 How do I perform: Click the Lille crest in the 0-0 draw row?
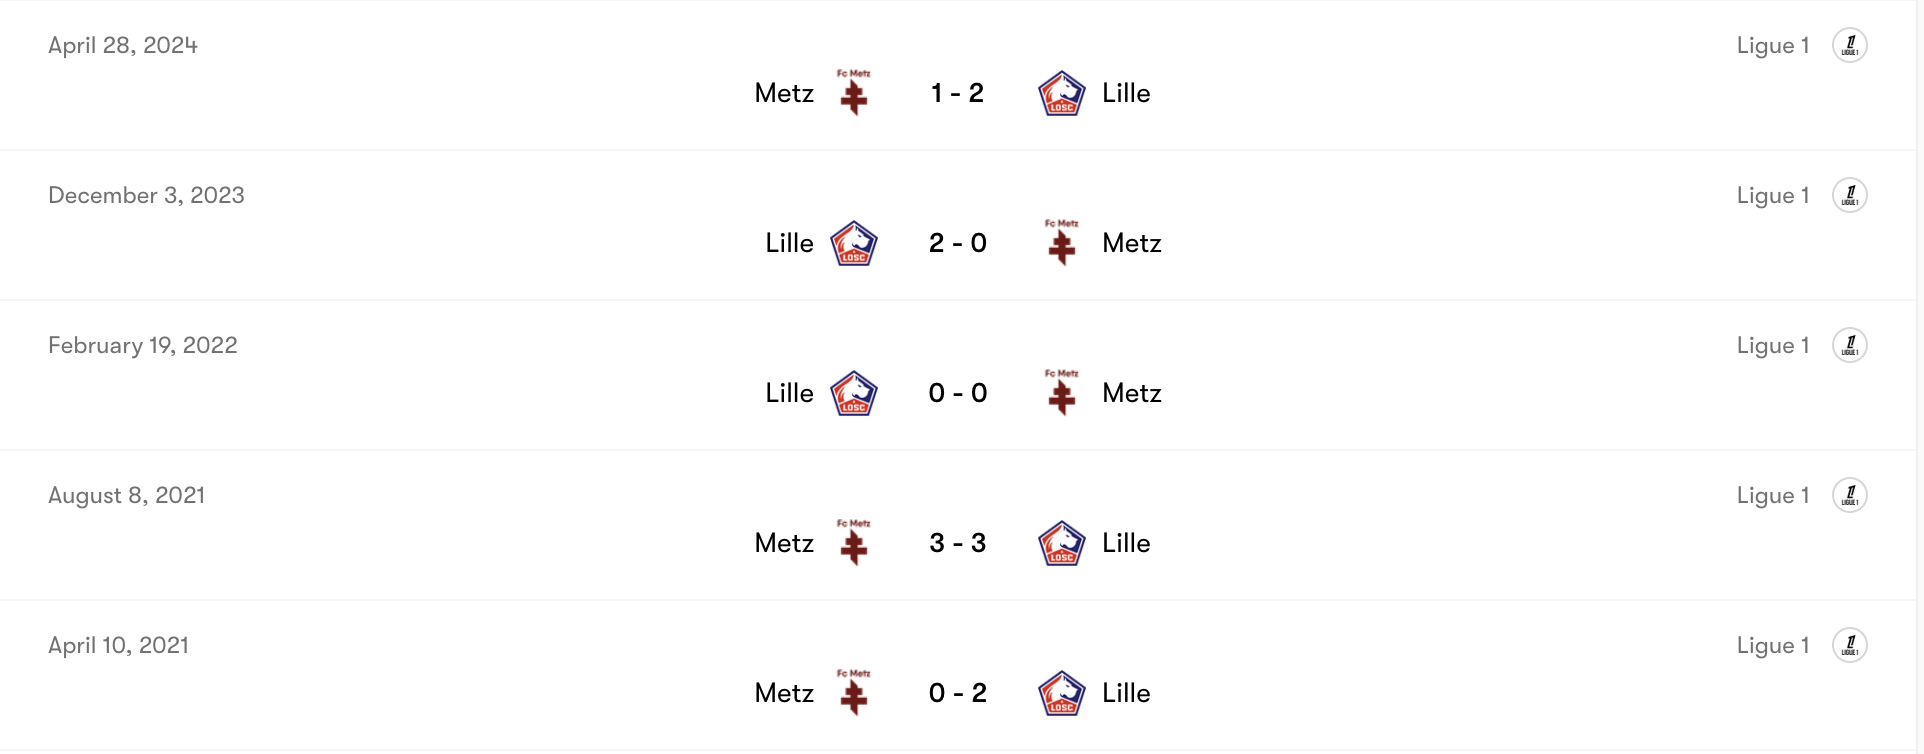[x=852, y=392]
